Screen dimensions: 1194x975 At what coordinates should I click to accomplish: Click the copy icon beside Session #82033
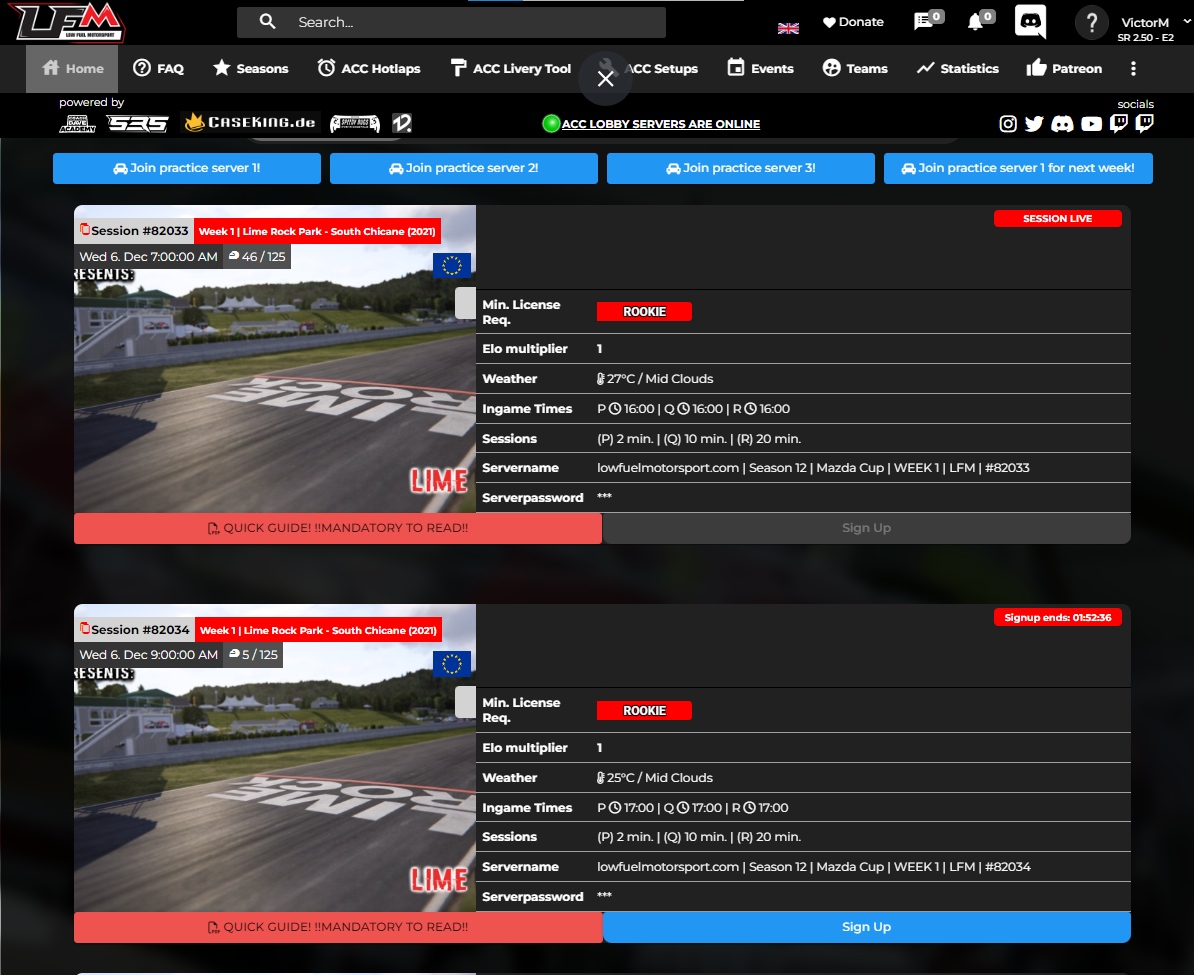(85, 229)
